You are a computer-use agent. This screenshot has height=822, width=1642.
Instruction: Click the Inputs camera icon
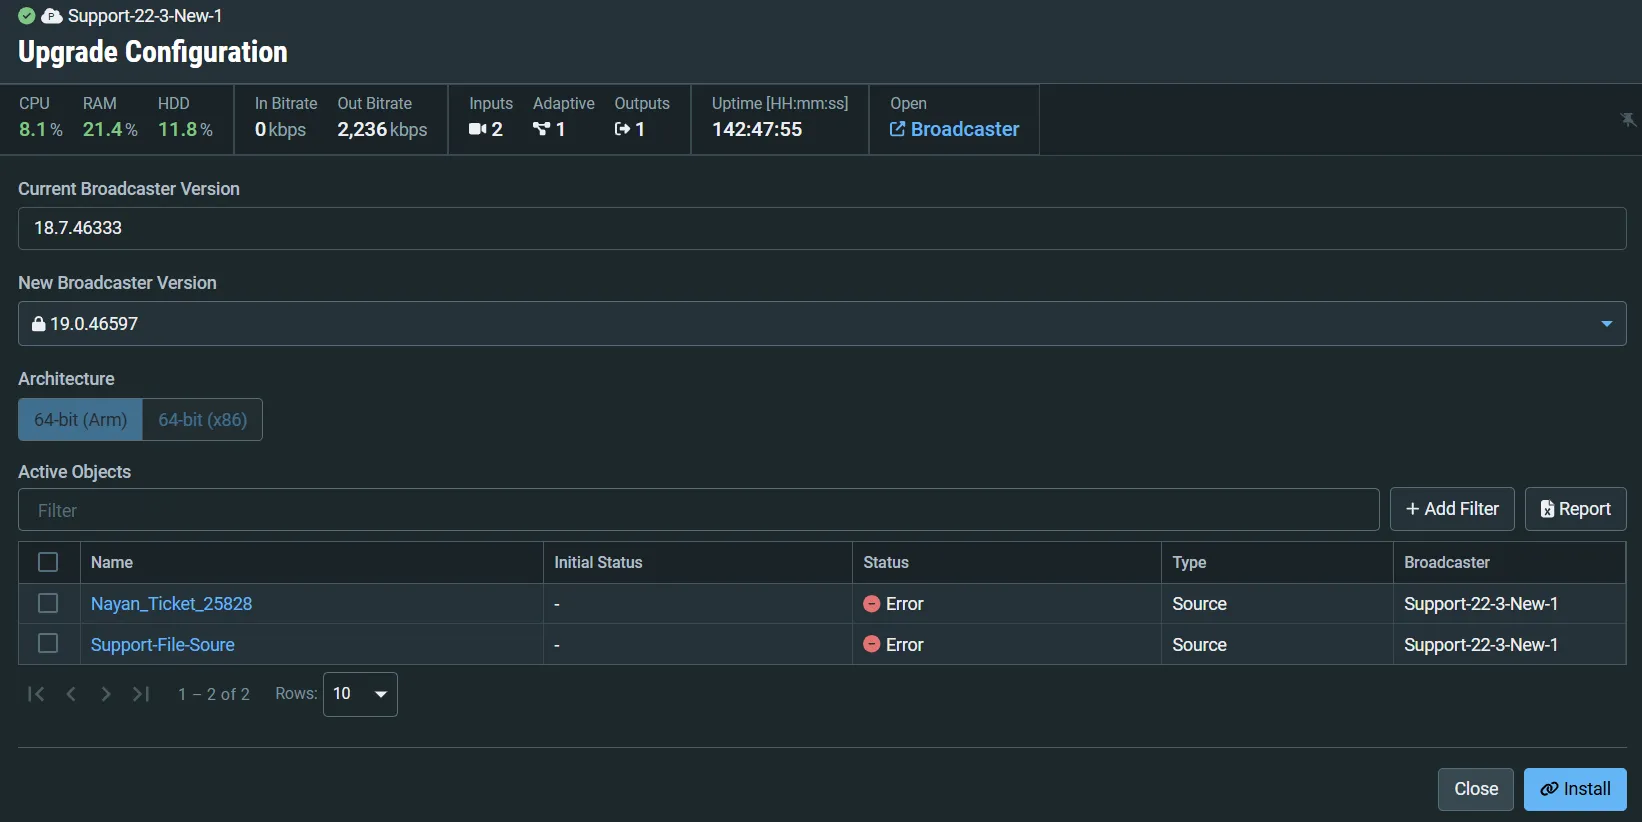[477, 129]
